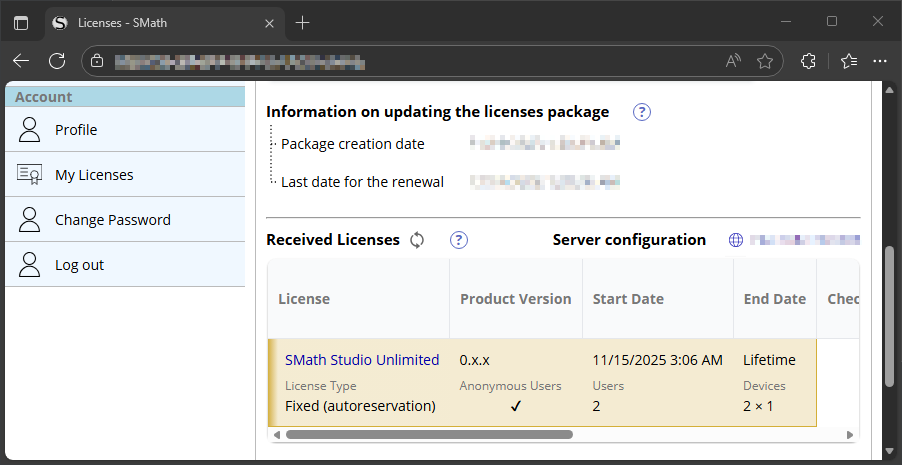Click the Received Licenses heading

[x=332, y=239]
